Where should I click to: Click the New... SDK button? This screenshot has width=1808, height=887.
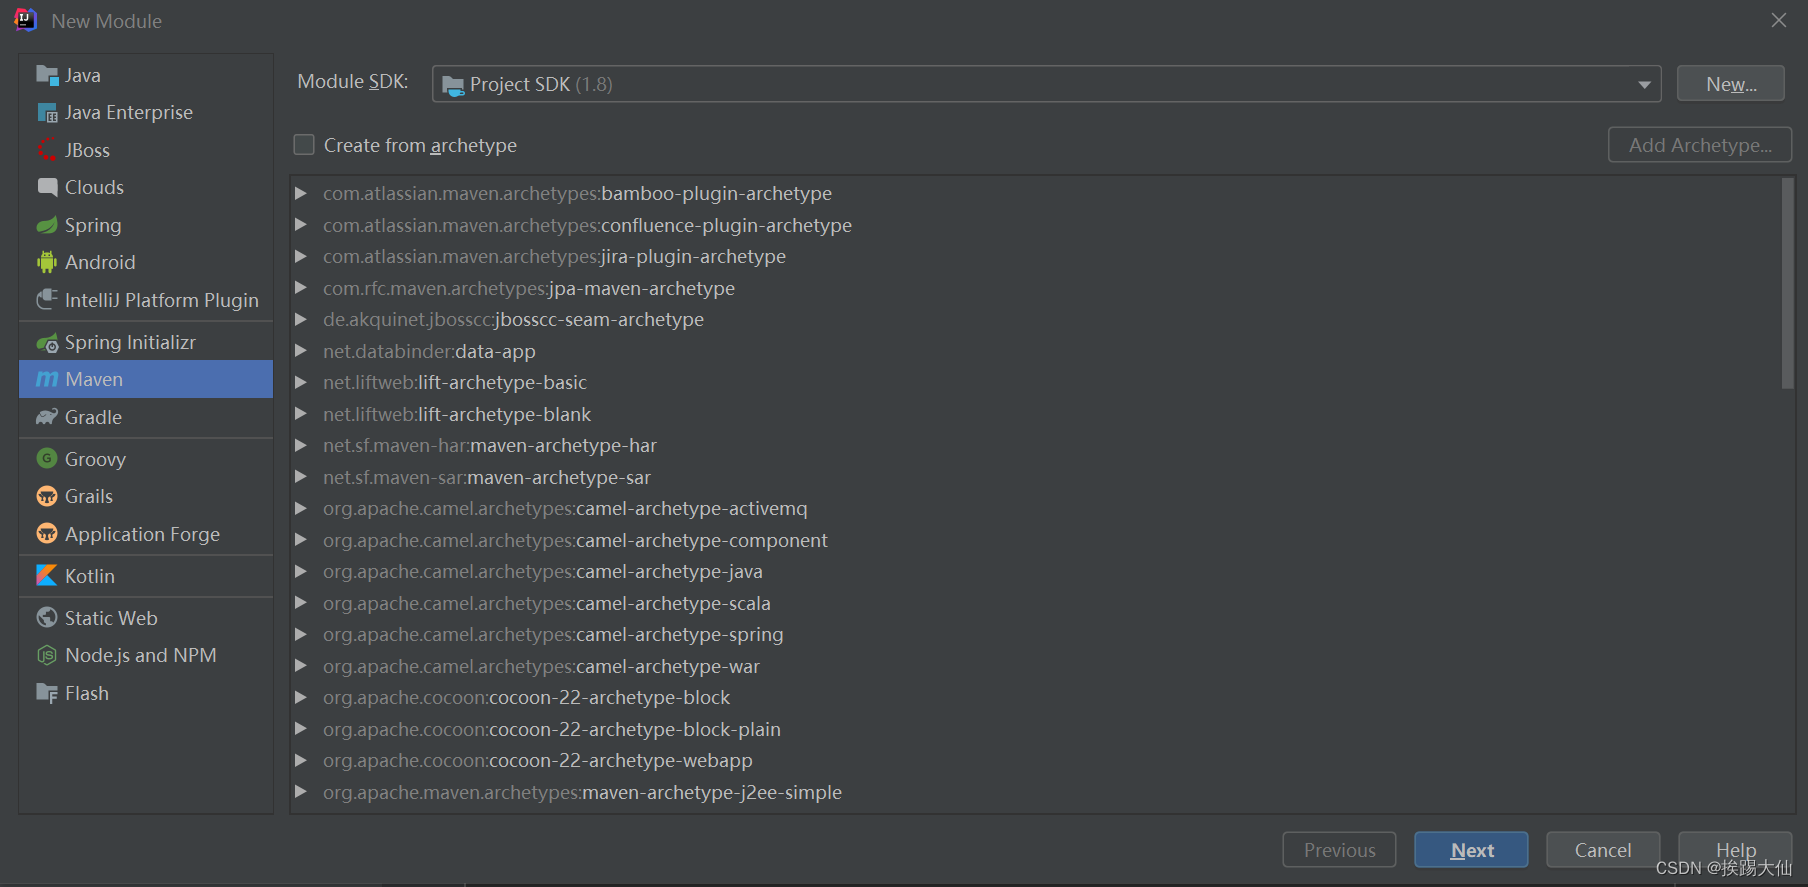click(x=1731, y=84)
